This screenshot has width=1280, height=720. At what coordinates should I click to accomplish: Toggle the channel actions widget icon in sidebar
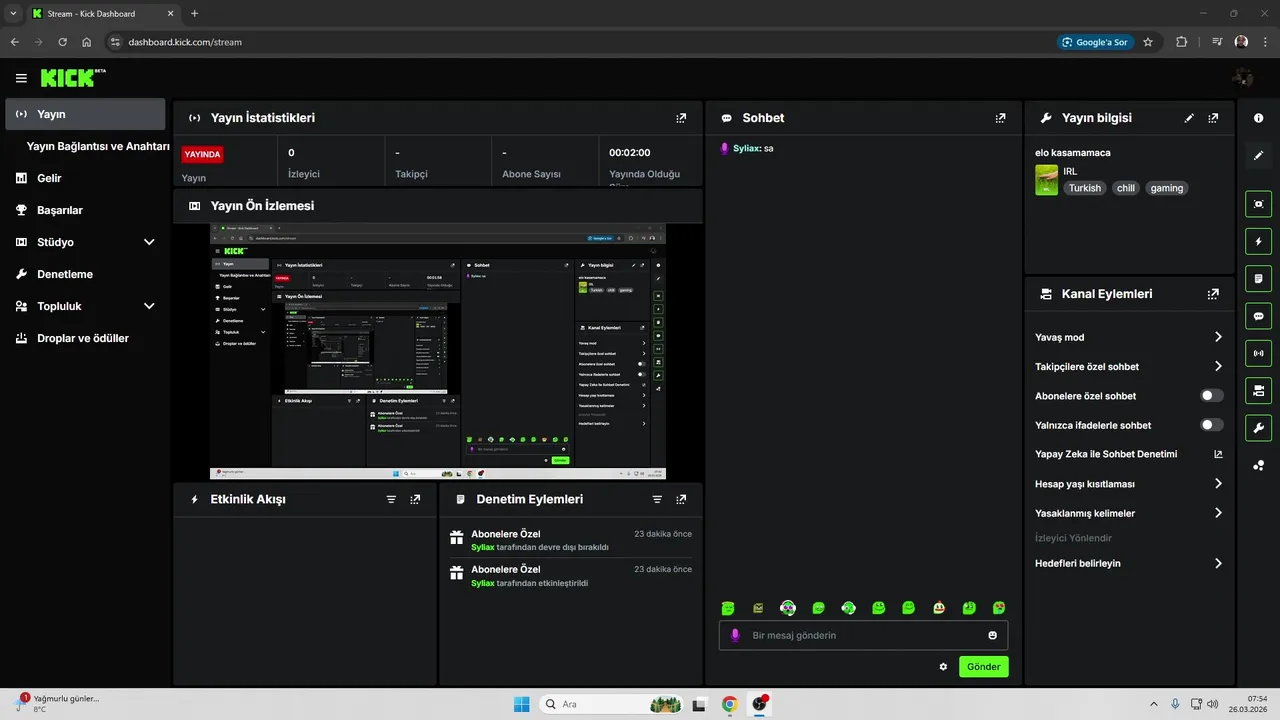pyautogui.click(x=1258, y=390)
